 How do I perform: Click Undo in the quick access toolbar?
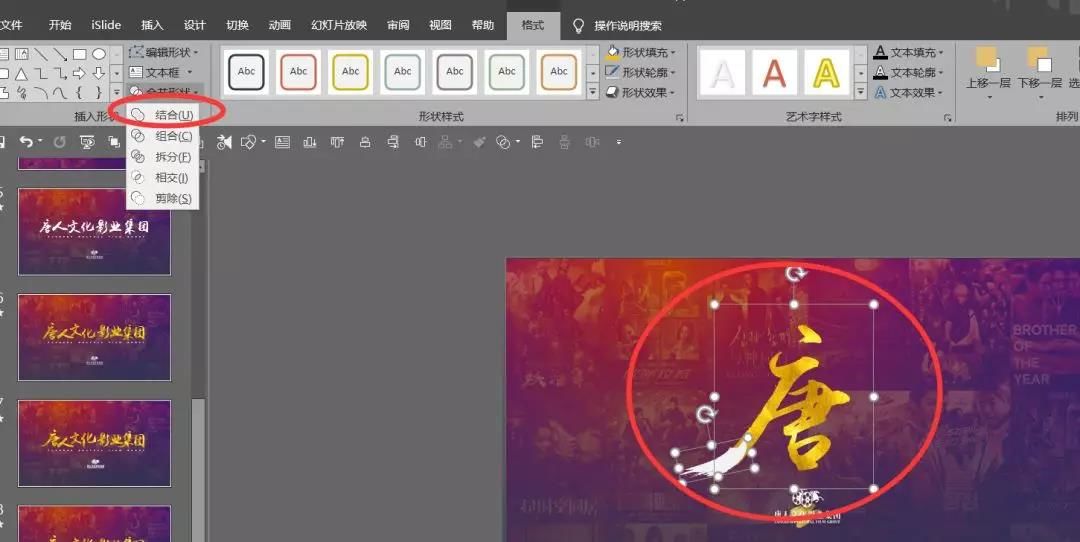click(26, 142)
